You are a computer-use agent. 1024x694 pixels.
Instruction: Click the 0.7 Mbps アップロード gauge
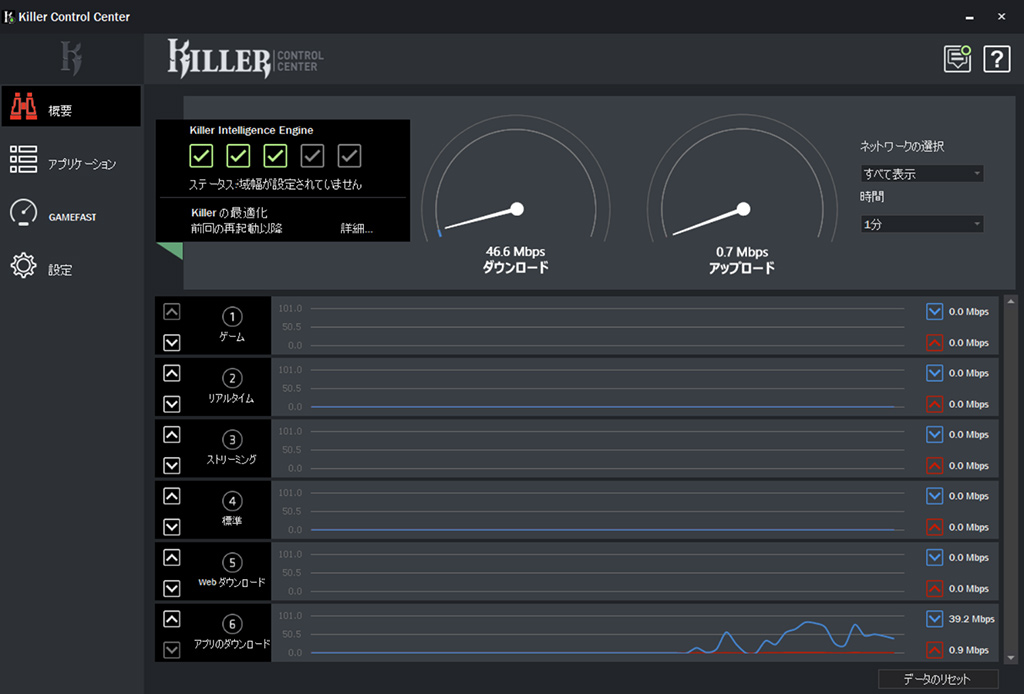coord(742,196)
